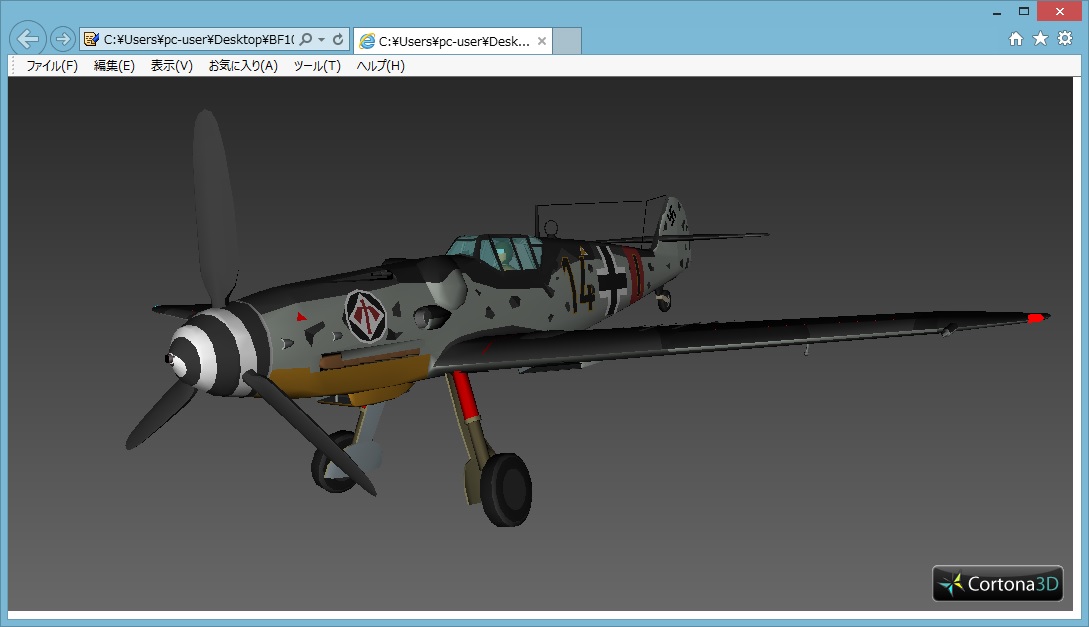Open the 編集(E) menu
Image resolution: width=1089 pixels, height=627 pixels.
pos(114,66)
